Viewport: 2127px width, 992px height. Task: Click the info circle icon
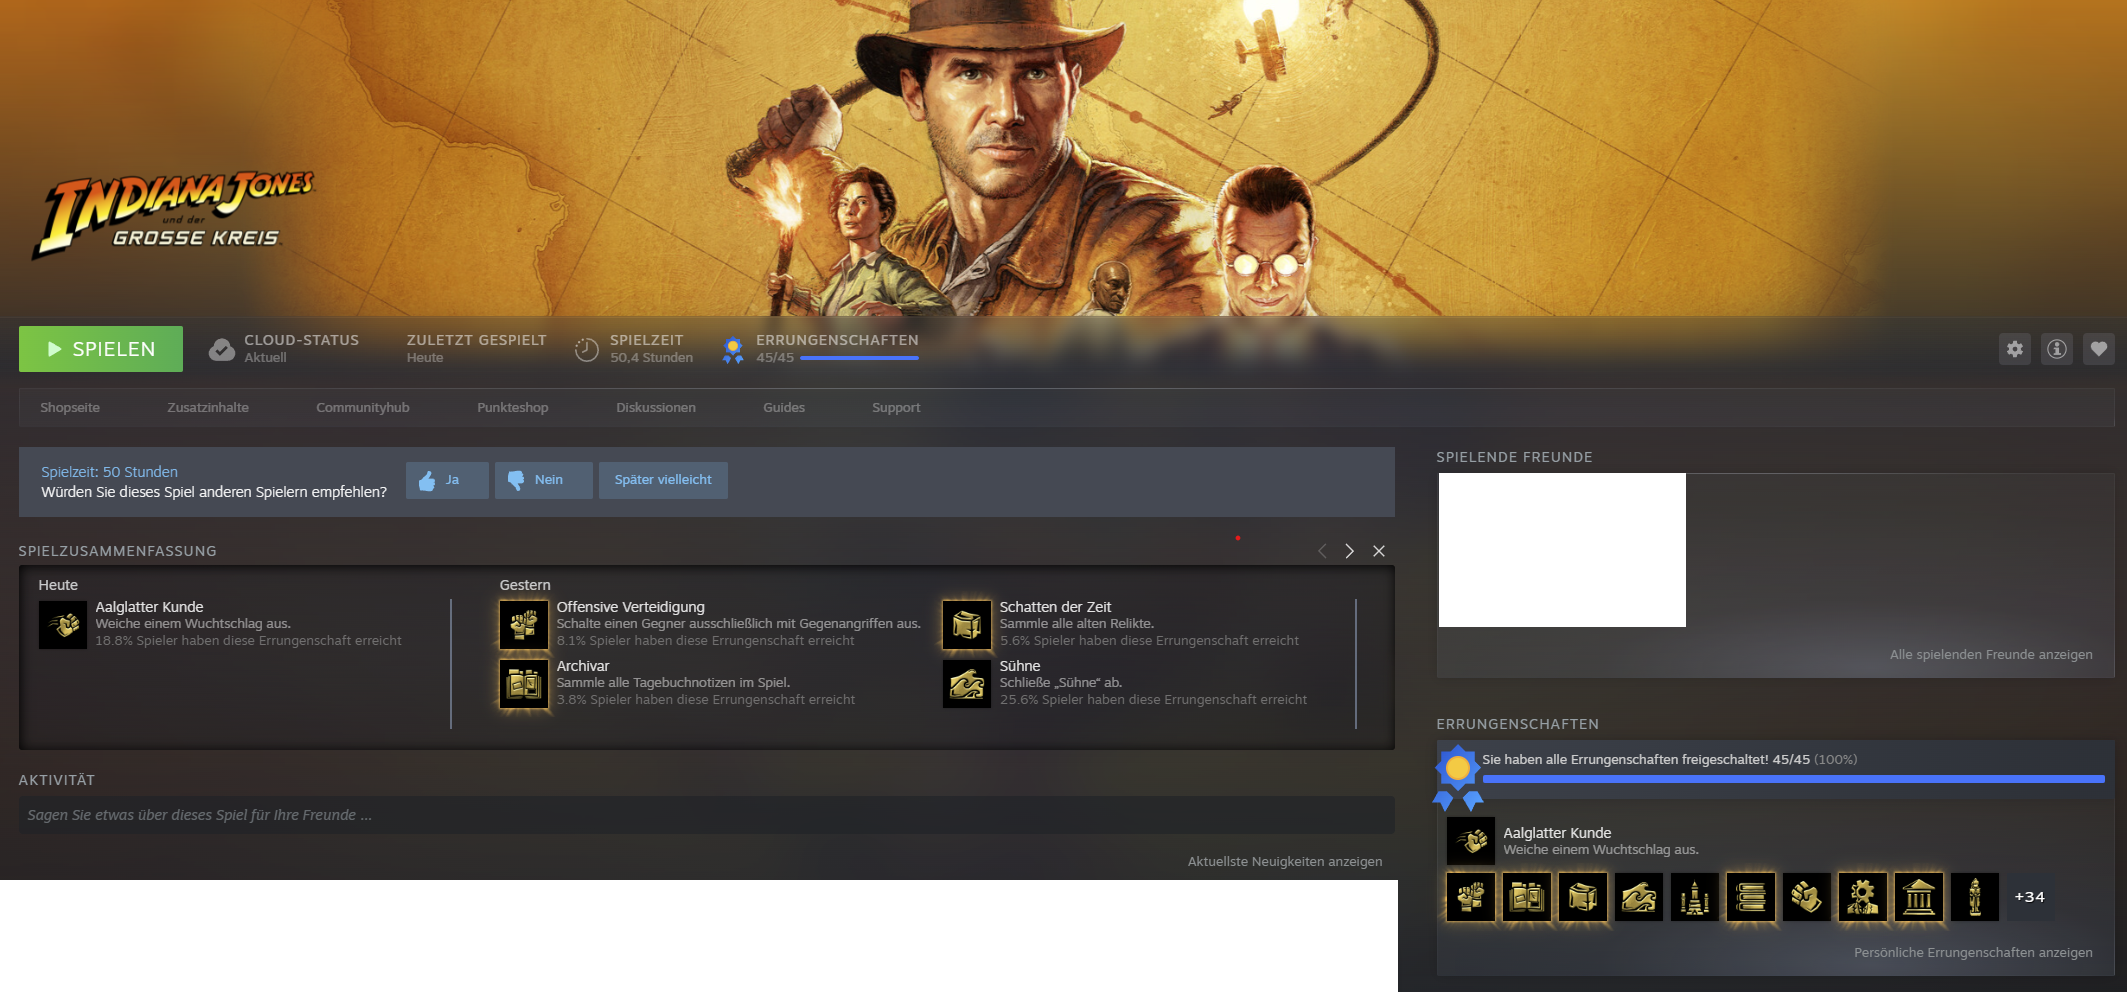pos(2057,349)
